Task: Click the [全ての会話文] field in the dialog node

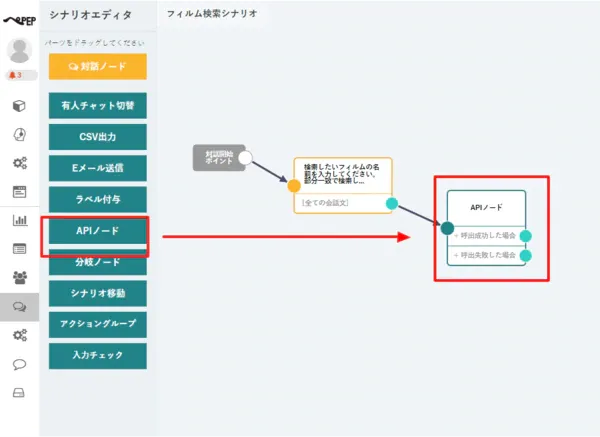Action: click(337, 203)
